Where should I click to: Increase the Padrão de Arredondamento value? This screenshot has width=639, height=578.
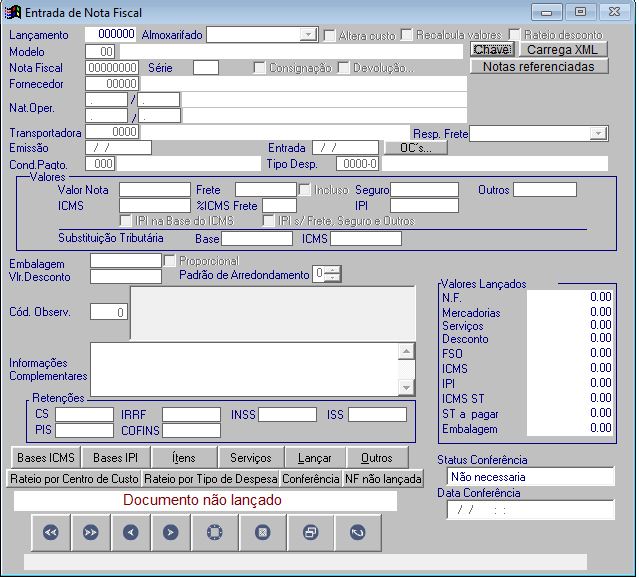333,270
